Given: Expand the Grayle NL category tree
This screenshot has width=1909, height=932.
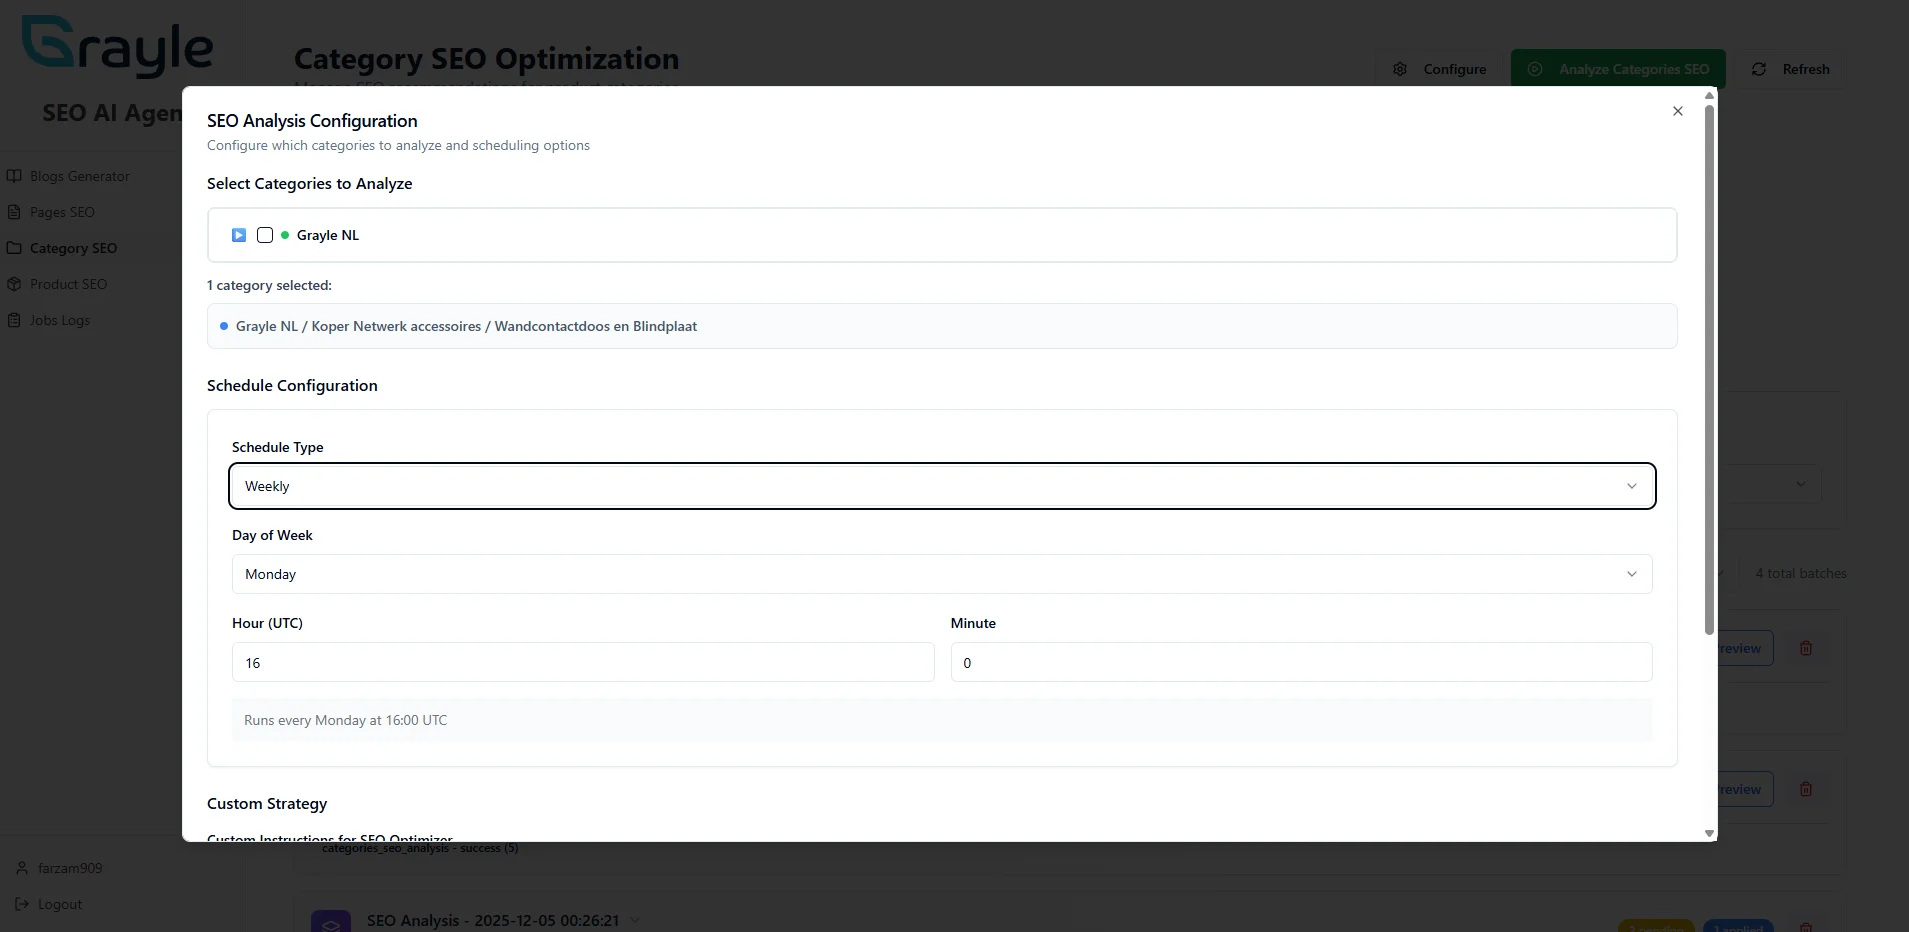Looking at the screenshot, I should [x=238, y=234].
